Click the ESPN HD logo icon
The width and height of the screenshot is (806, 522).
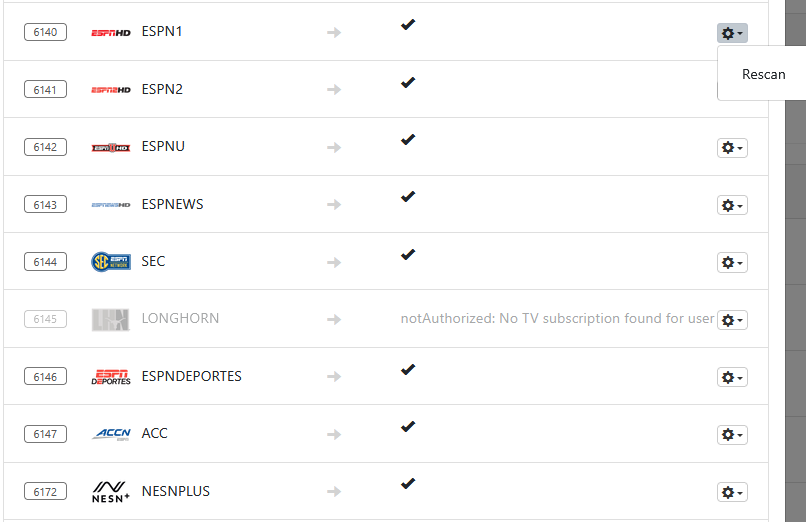pos(111,33)
